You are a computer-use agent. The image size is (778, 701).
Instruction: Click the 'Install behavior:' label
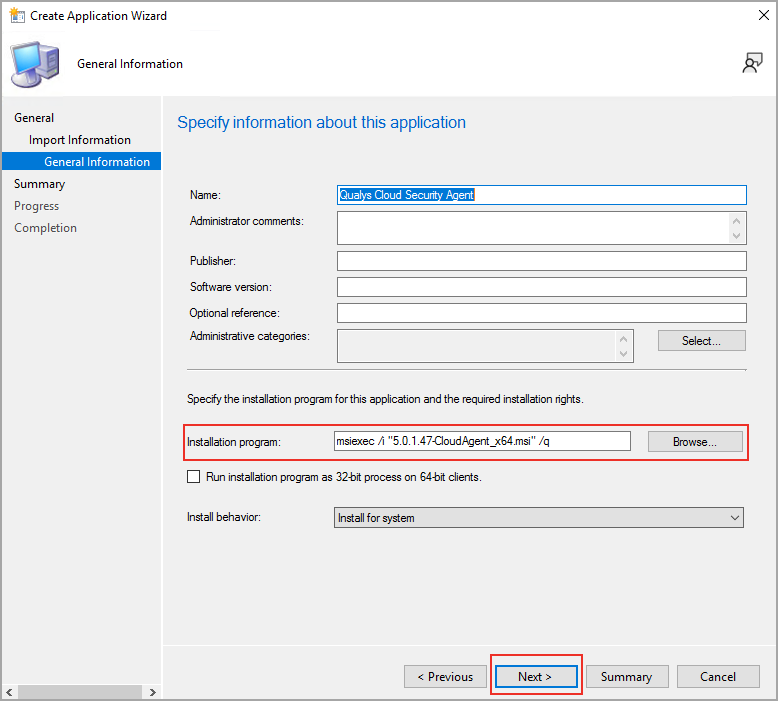[224, 517]
